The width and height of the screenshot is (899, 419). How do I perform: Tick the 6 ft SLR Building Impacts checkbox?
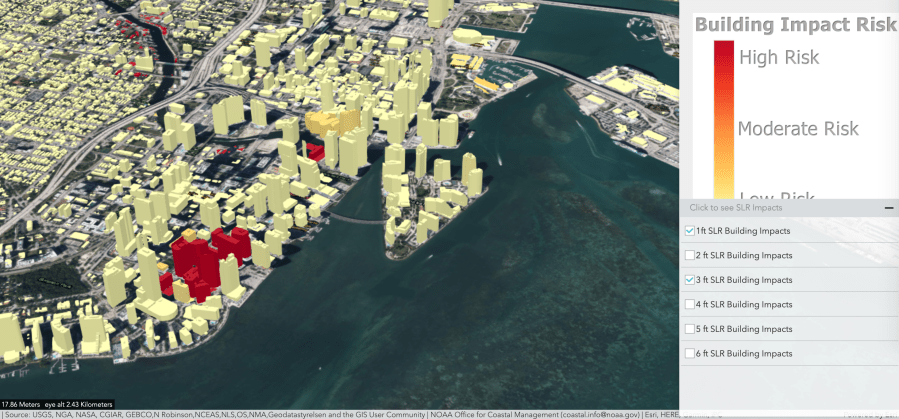click(690, 354)
